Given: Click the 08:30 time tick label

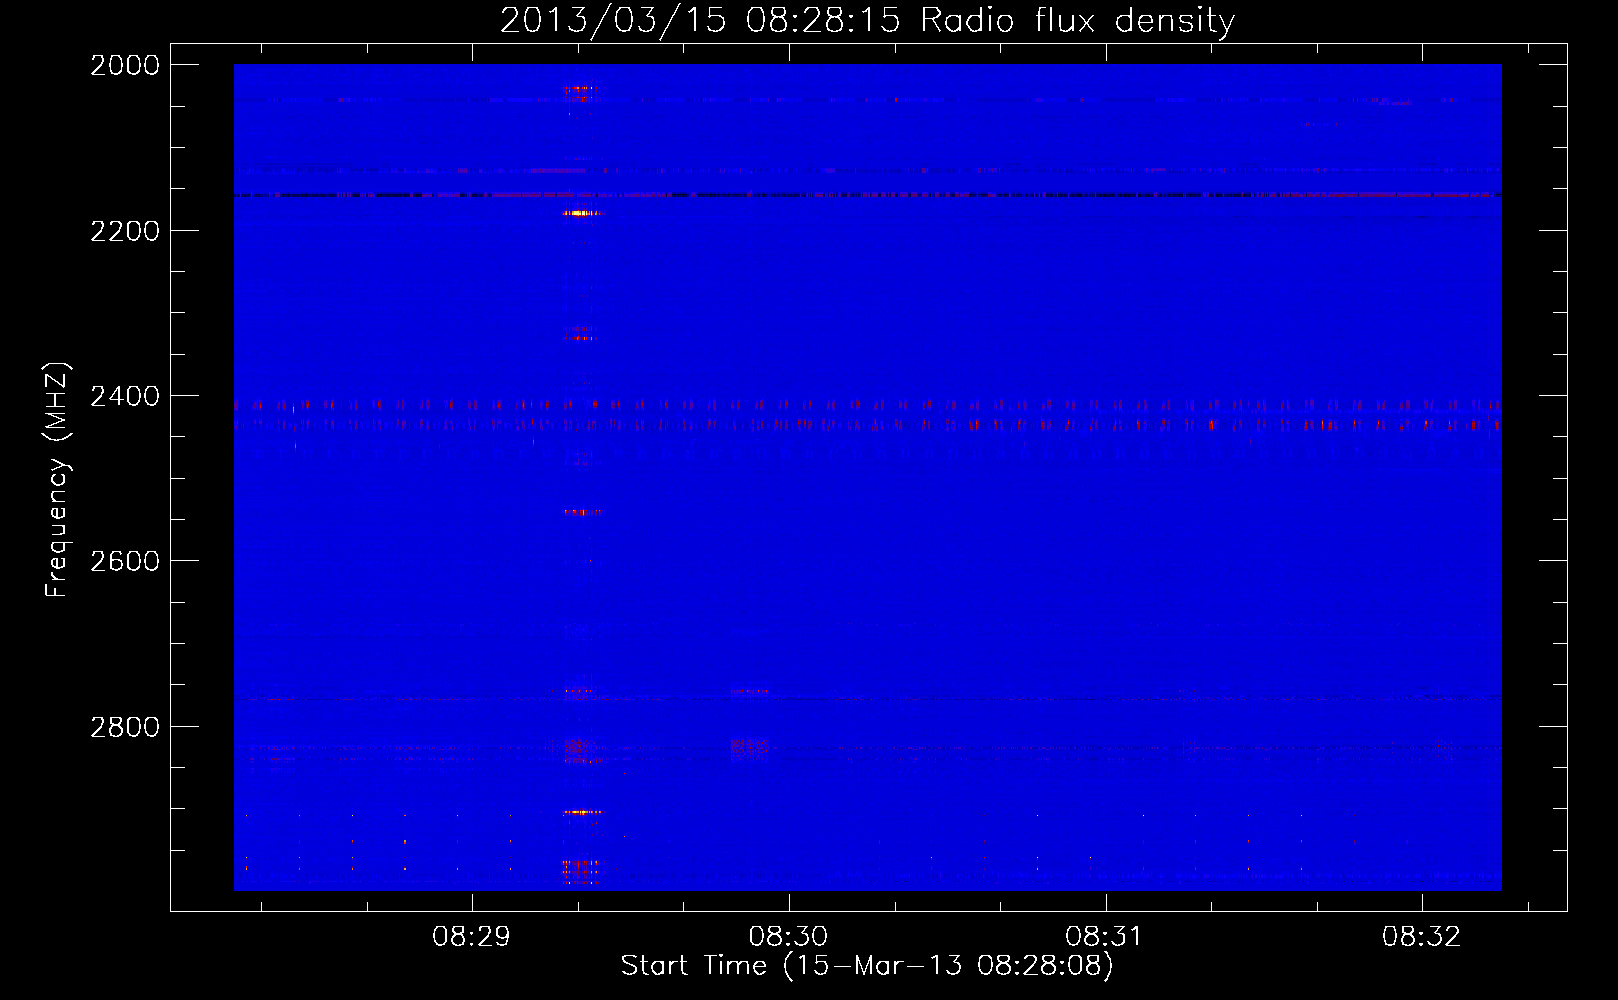Looking at the screenshot, I should (x=788, y=937).
